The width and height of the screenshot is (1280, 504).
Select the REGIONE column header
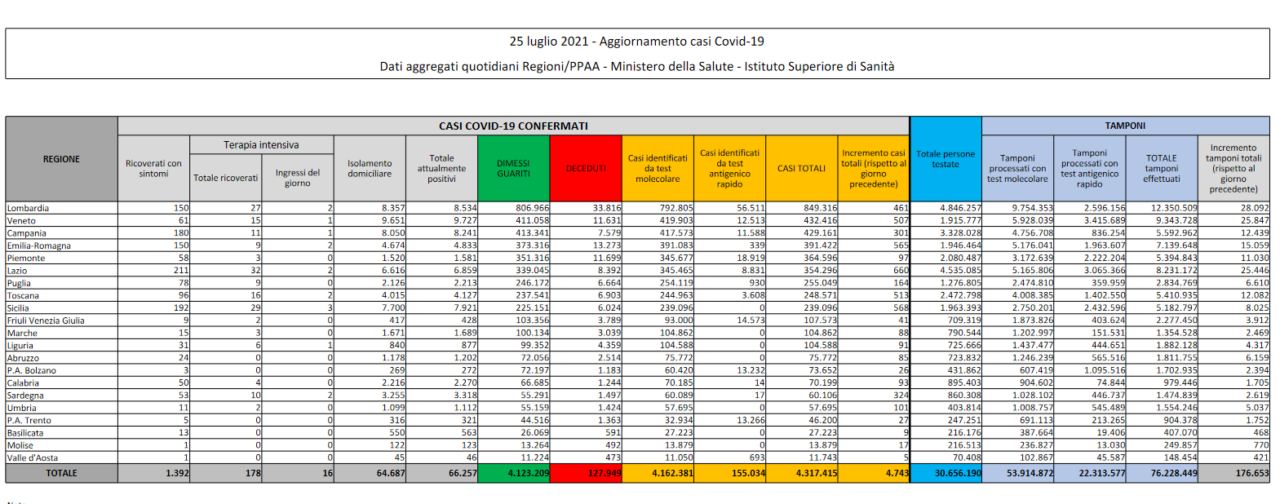pos(62,160)
